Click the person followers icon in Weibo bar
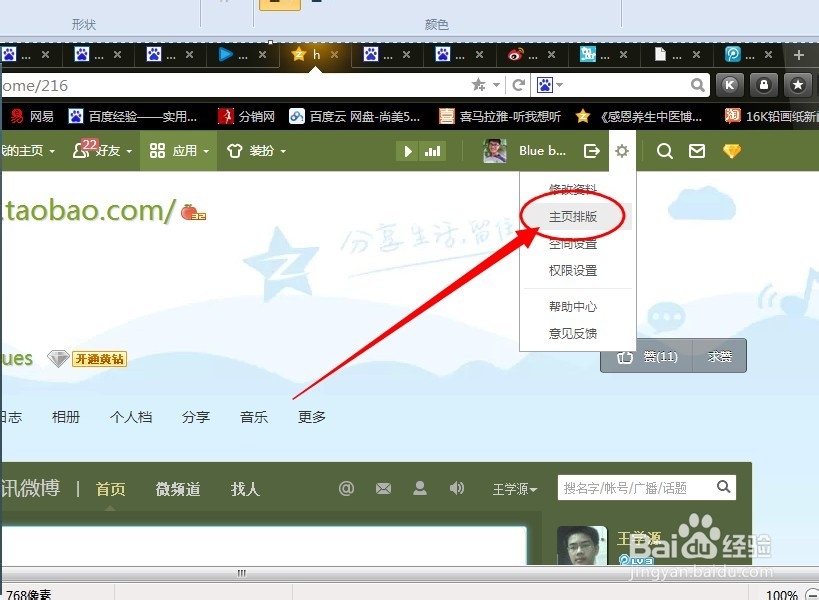Viewport: 819px width, 600px height. tap(419, 488)
